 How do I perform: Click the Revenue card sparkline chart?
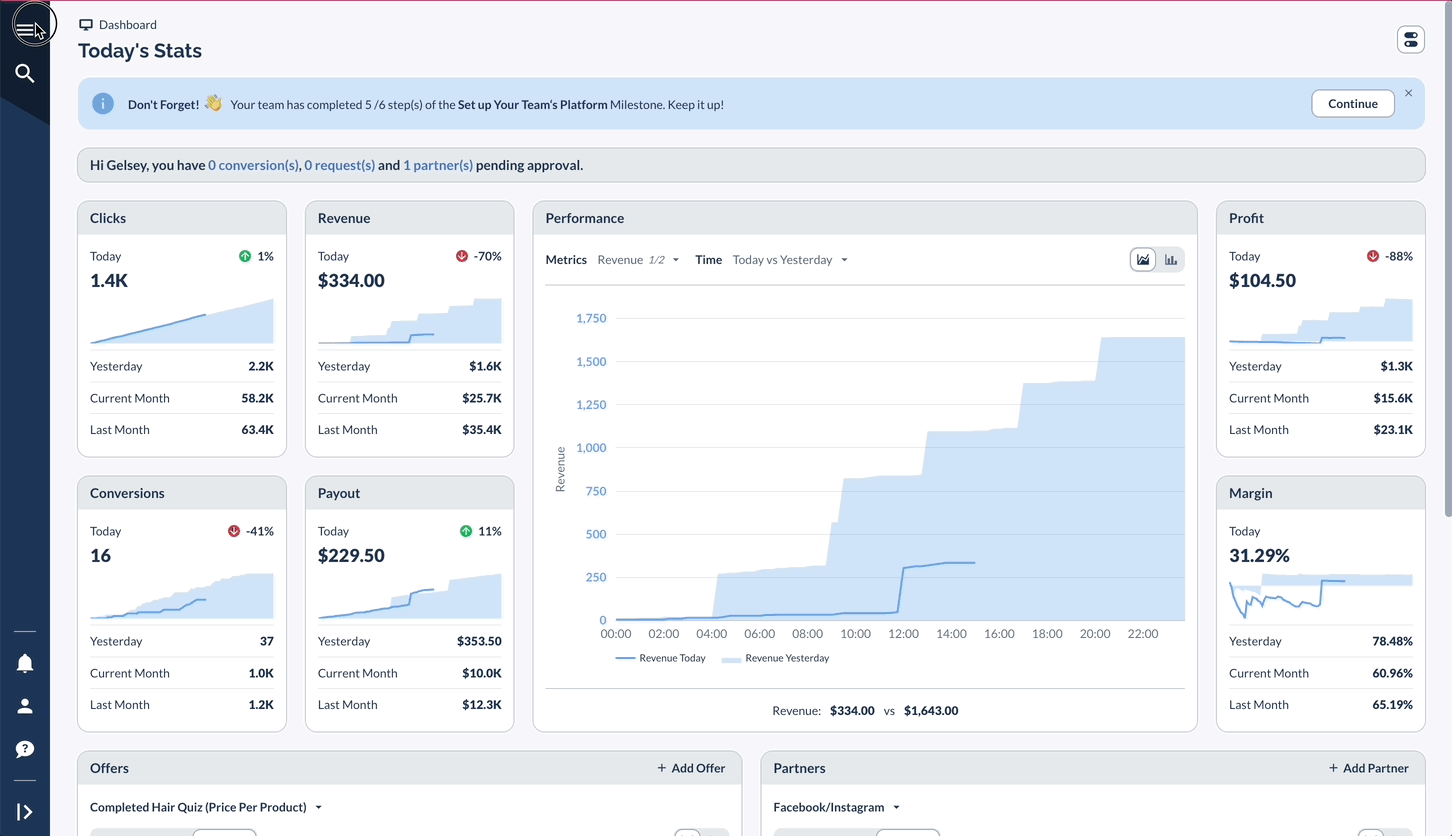pos(410,321)
